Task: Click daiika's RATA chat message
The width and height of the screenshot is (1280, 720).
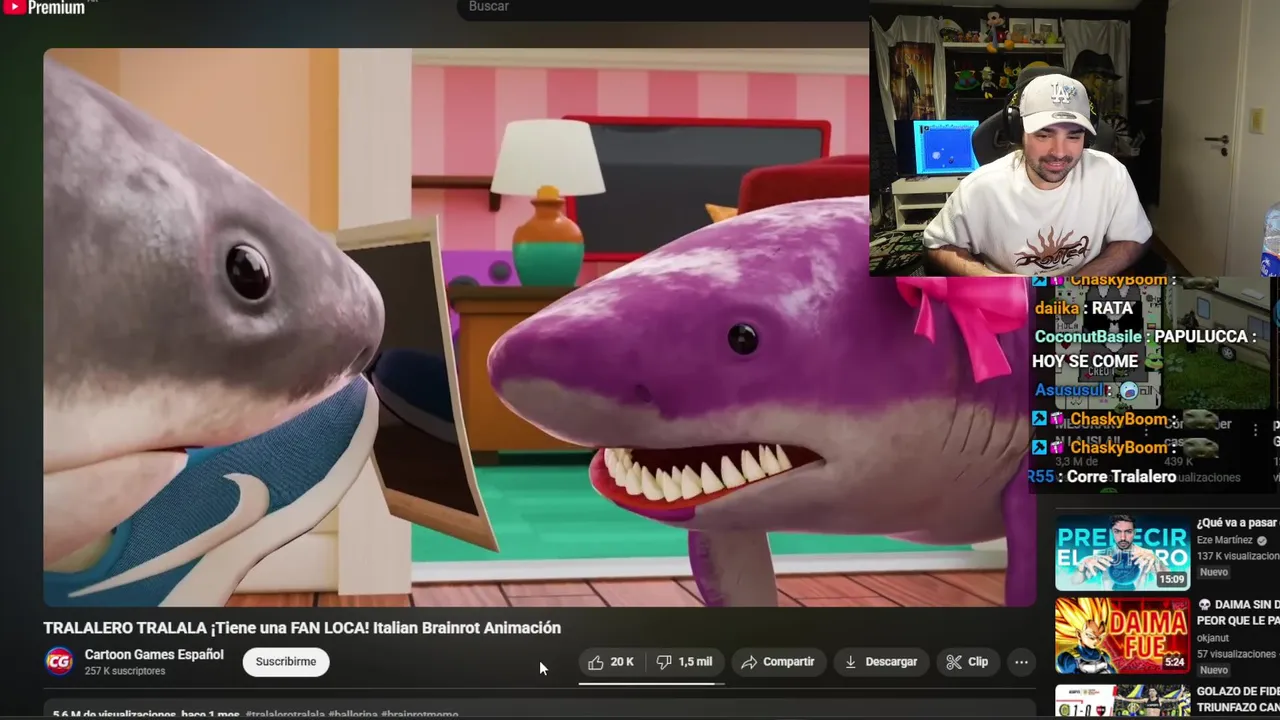Action: point(1083,309)
